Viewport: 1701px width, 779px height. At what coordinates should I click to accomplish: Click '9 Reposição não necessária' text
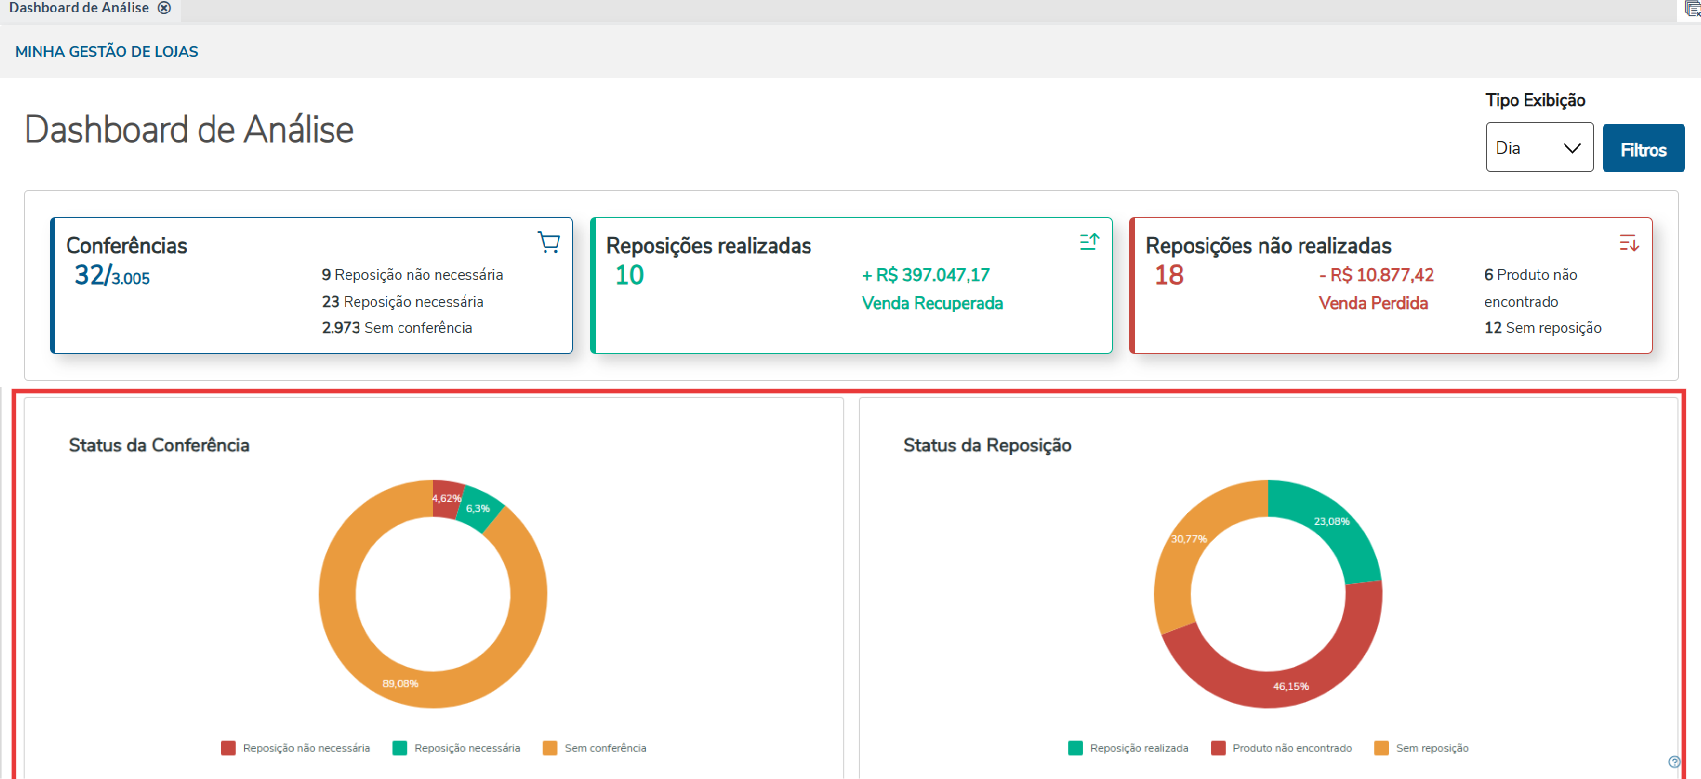(x=412, y=275)
